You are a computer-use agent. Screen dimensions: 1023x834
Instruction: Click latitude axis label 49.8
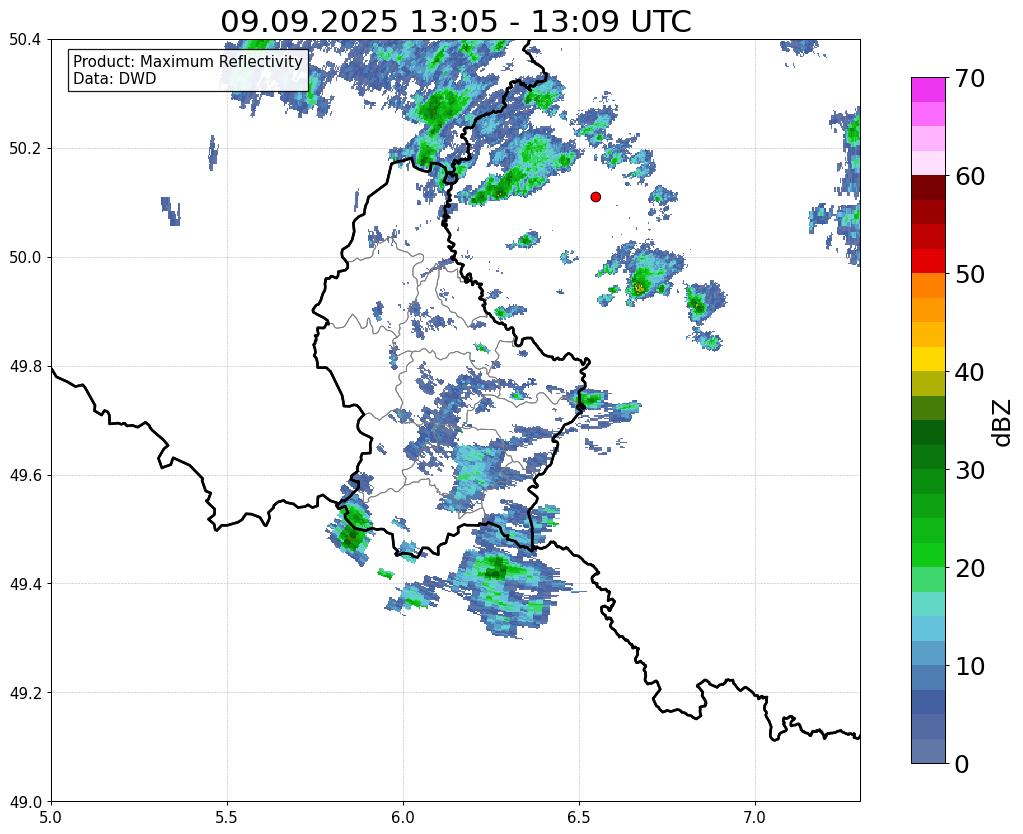[25, 367]
